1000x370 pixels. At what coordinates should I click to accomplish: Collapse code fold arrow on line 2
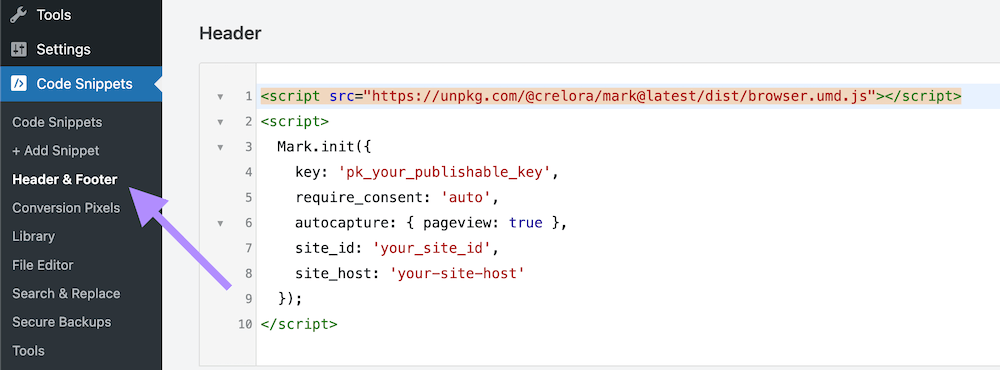pos(220,122)
